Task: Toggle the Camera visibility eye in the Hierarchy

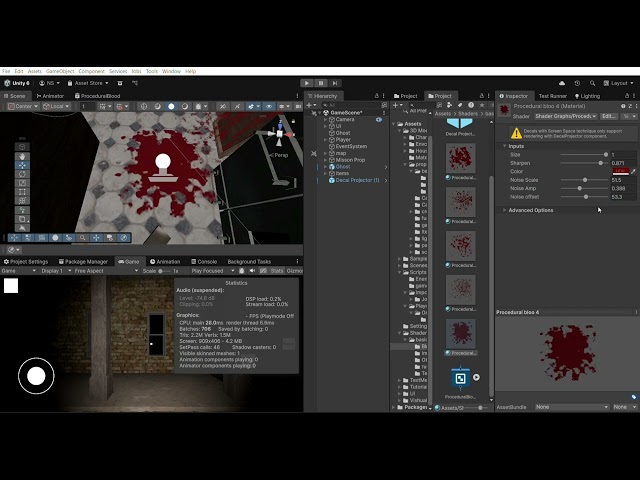Action: (x=379, y=120)
